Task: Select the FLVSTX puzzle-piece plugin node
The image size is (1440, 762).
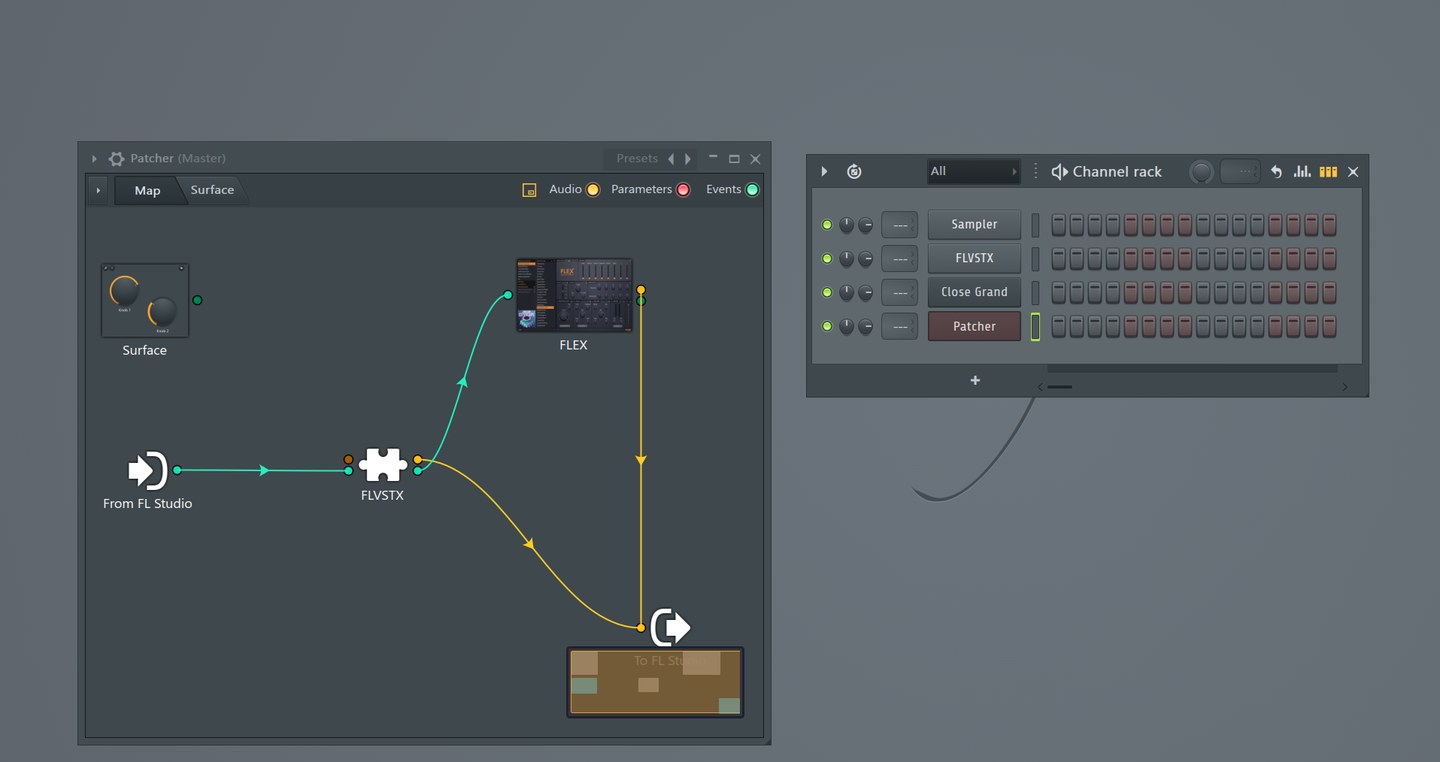Action: tap(382, 465)
